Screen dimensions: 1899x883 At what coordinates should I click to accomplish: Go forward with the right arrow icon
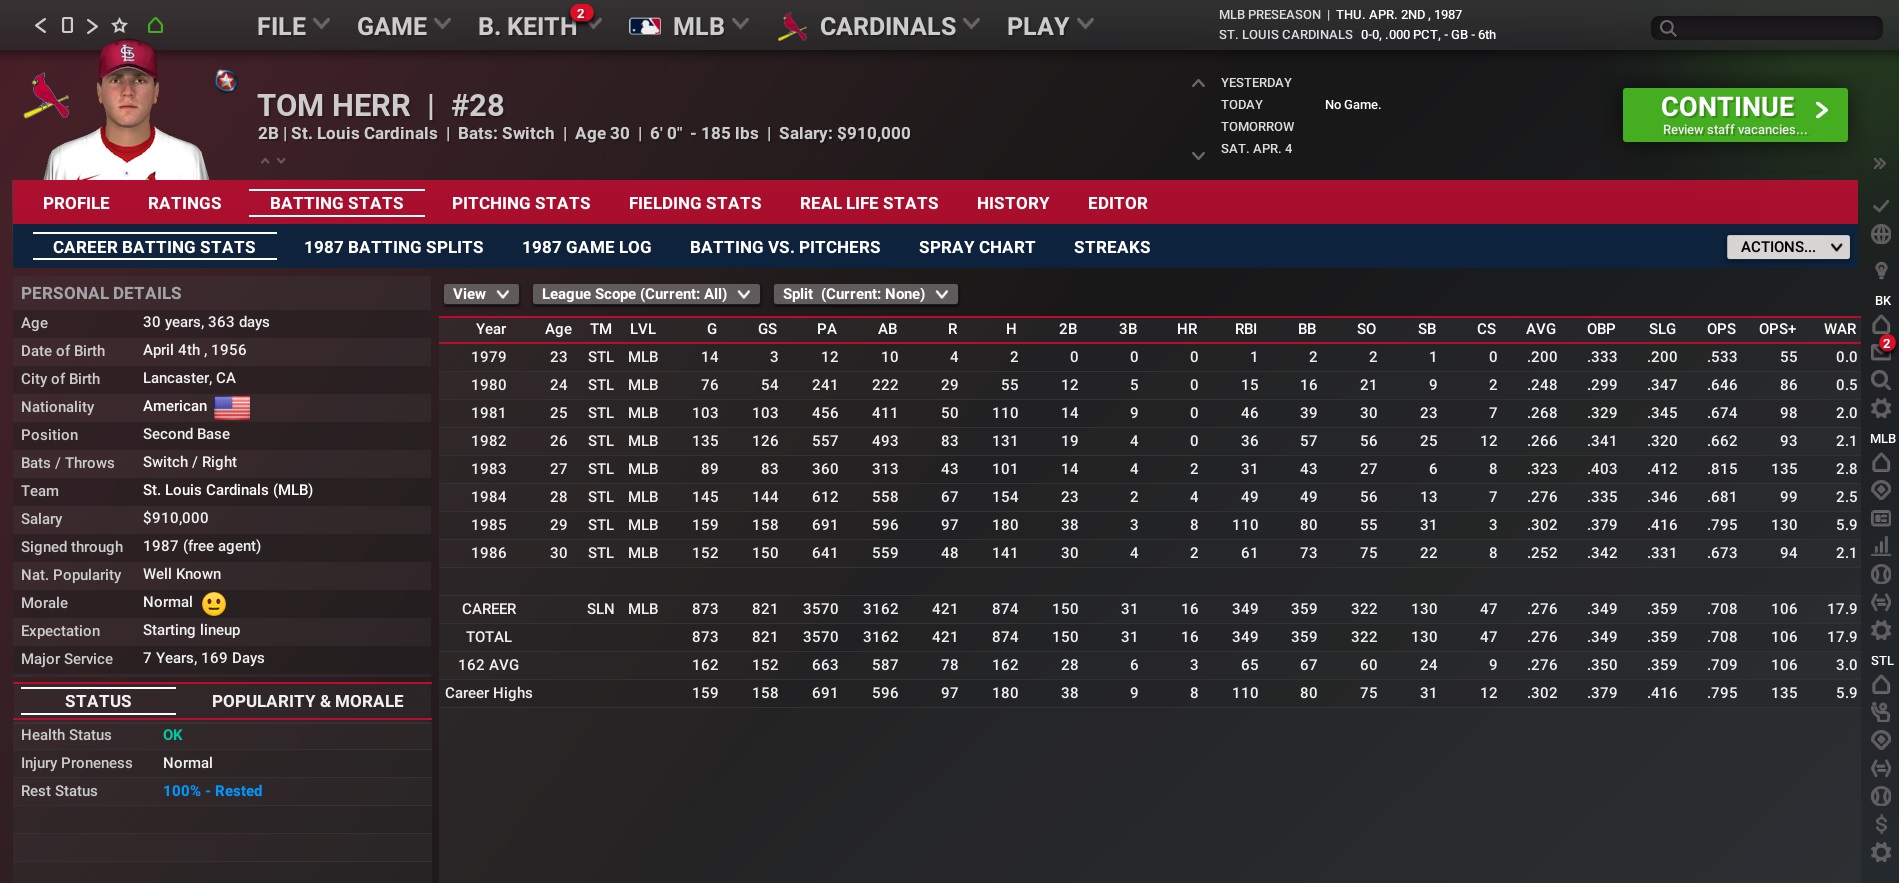pyautogui.click(x=92, y=26)
